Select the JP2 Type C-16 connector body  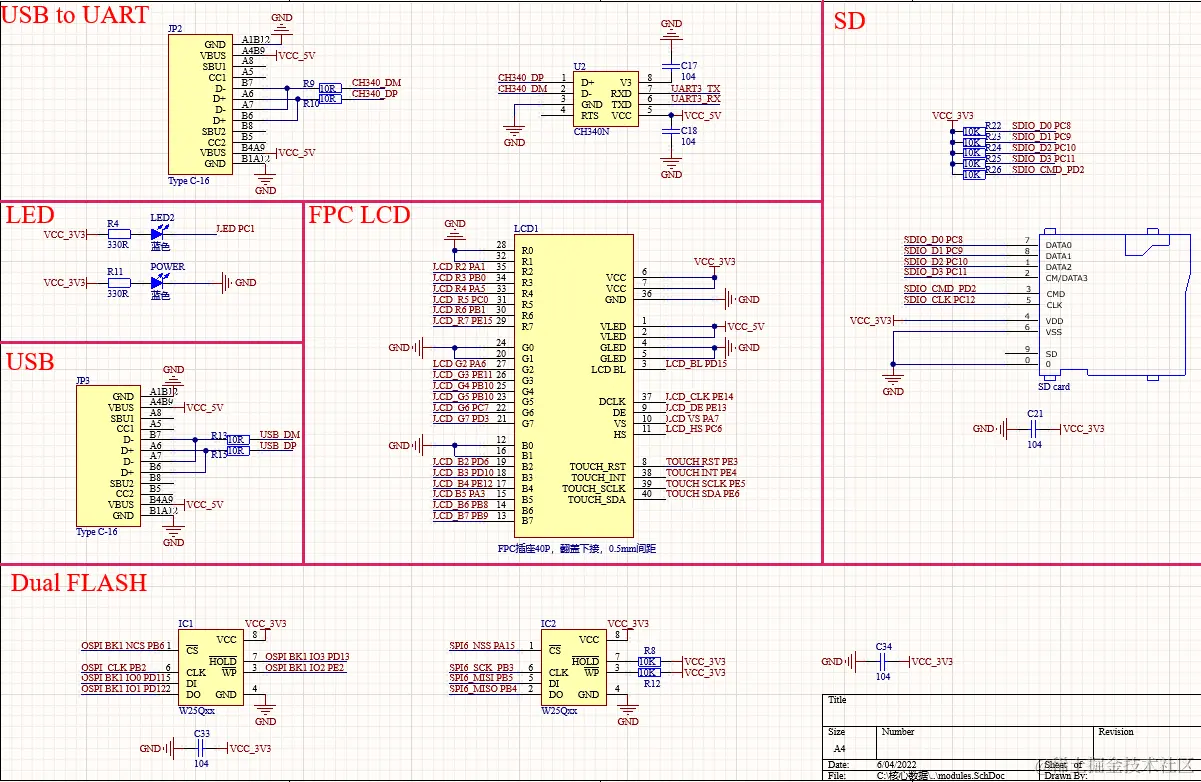(x=198, y=104)
